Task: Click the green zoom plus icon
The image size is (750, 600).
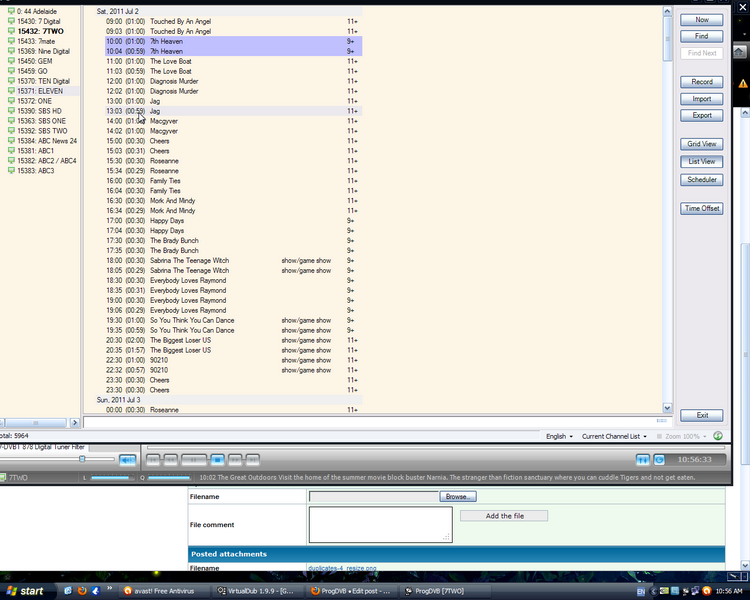Action: [717, 436]
